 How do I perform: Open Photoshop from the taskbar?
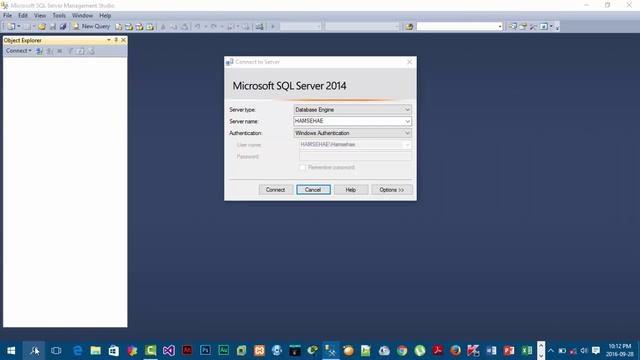pos(205,351)
